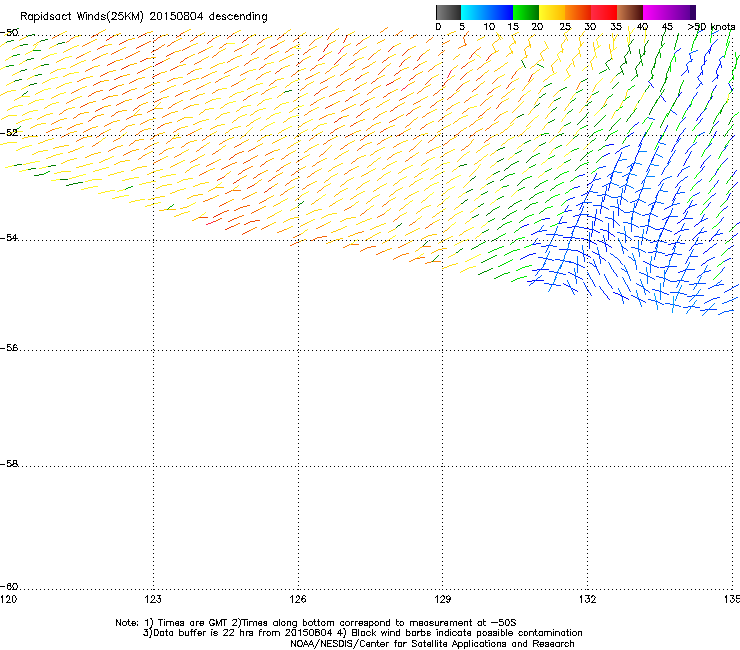
Task: Click the date label '20150804 descending' in title
Action: [209, 17]
